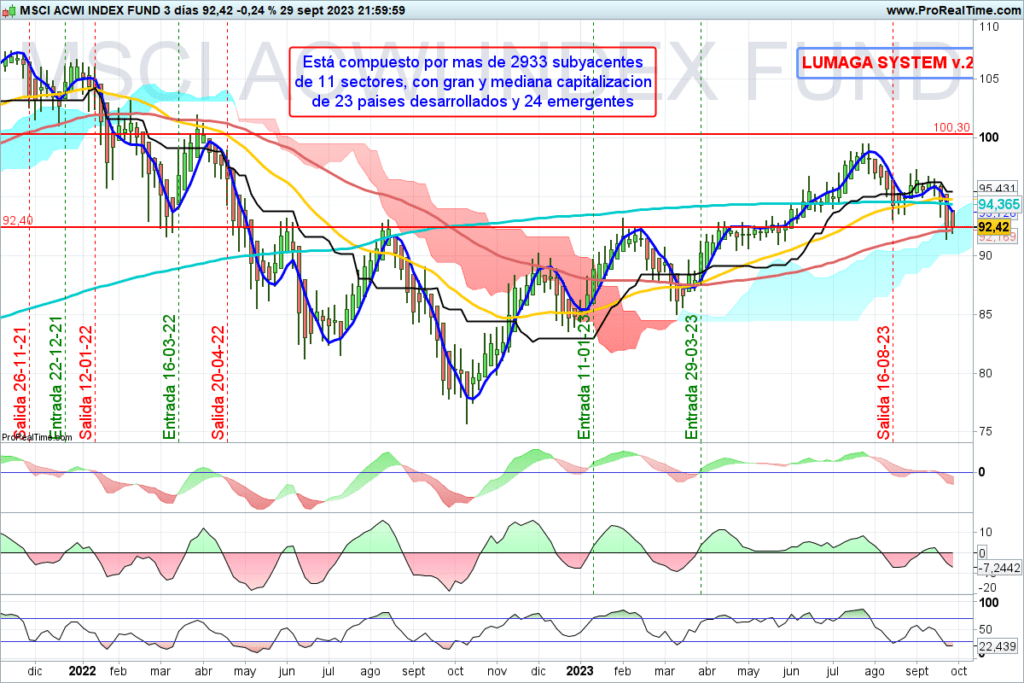Select the -20 oscillator axis label
Screen dimensions: 1024x683
click(987, 588)
